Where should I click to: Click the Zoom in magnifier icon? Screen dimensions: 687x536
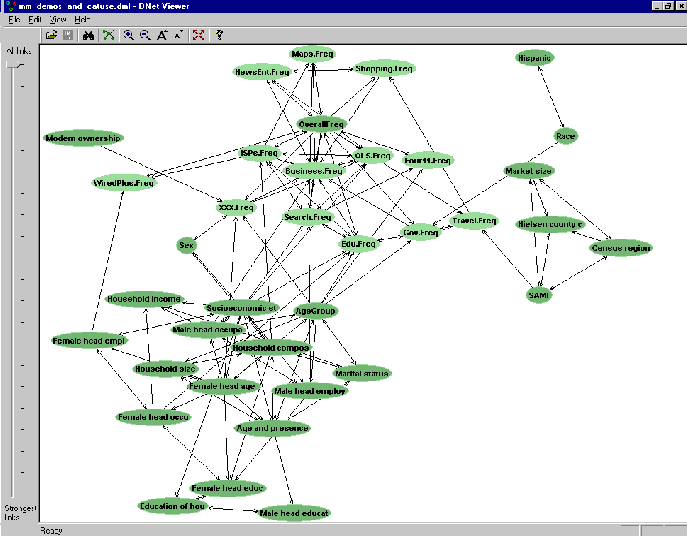tap(128, 35)
